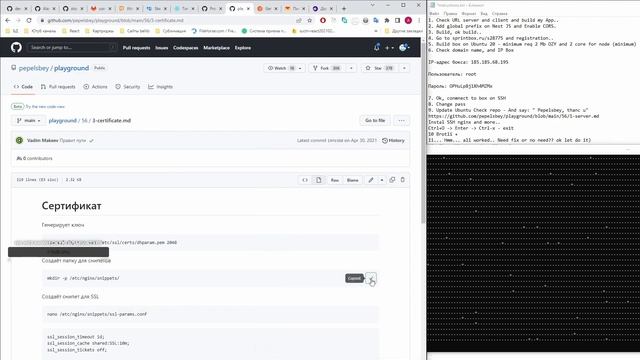Viewport: 640px width, 360px height.
Task: Open the Правка menu in Notepad
Action: point(450,13)
